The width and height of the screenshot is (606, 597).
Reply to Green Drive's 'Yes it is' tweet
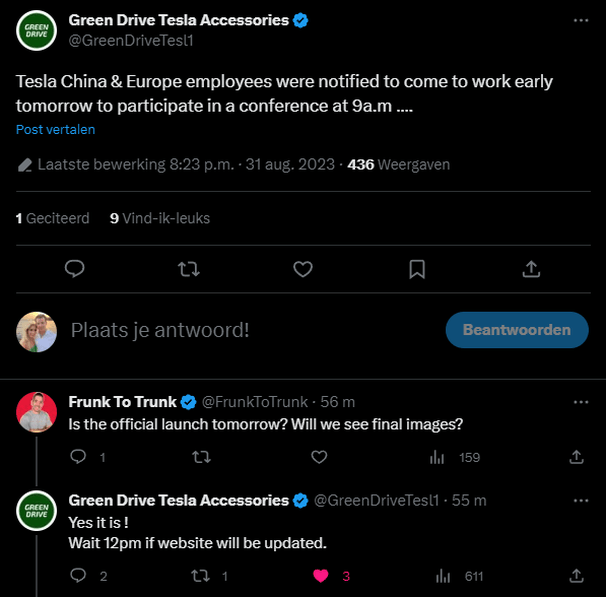pyautogui.click(x=79, y=575)
